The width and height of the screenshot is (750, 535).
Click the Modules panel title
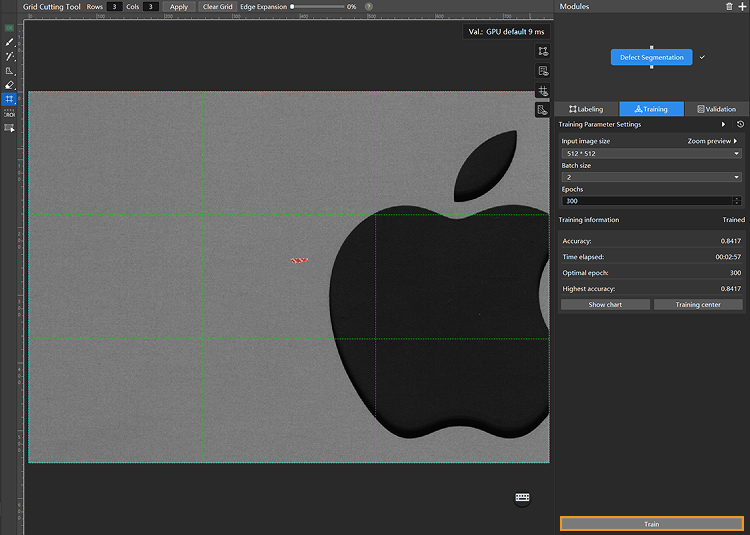(574, 6)
